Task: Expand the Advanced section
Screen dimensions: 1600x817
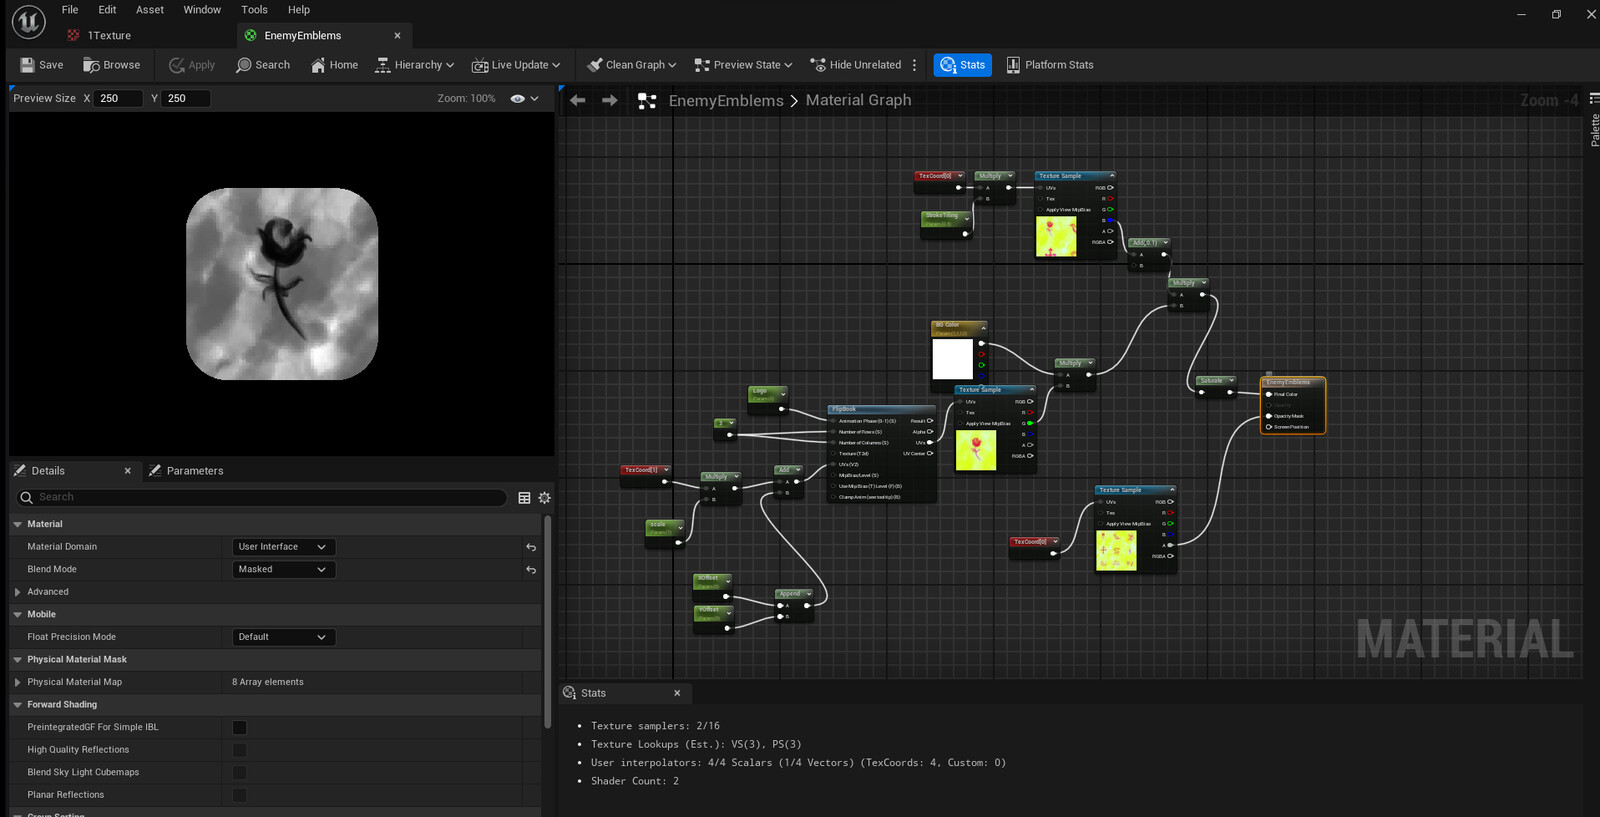Action: click(x=17, y=592)
